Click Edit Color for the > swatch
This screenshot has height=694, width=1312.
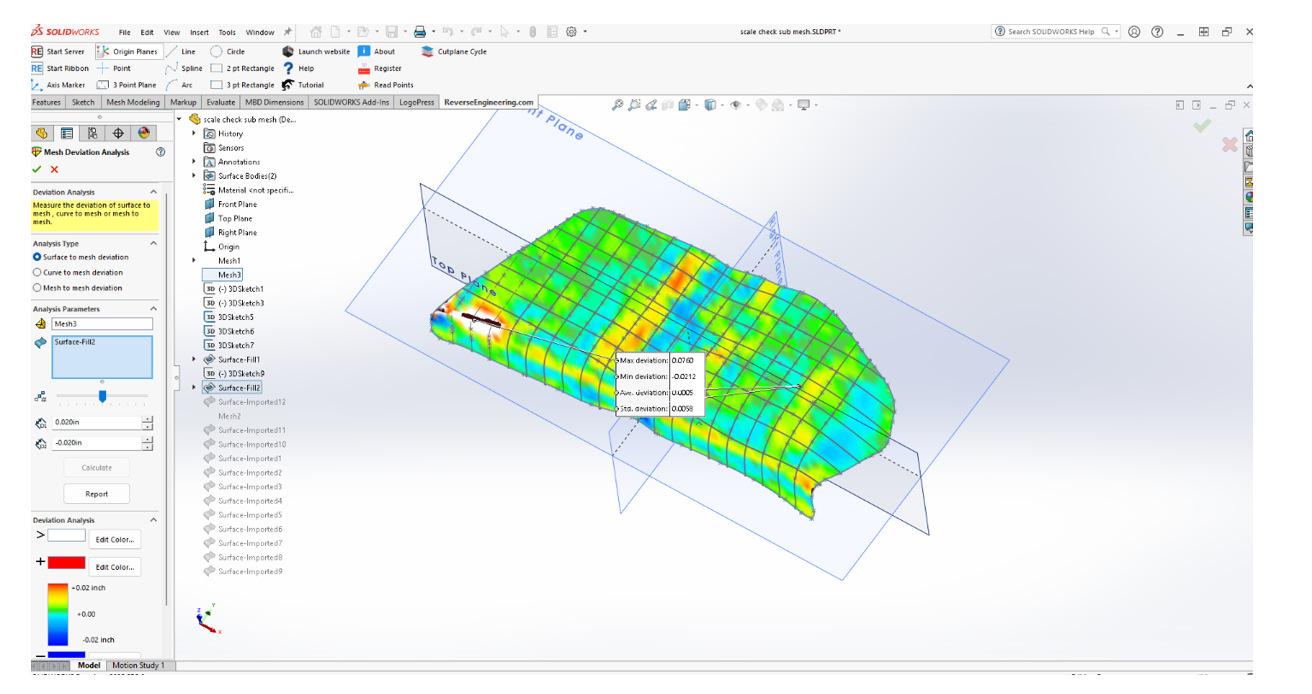[x=115, y=539]
